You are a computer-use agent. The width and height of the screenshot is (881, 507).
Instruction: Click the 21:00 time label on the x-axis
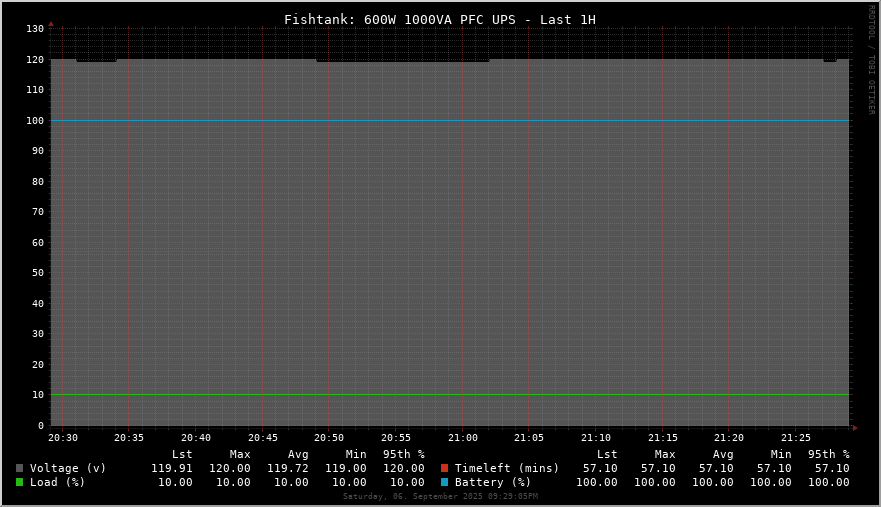click(463, 438)
